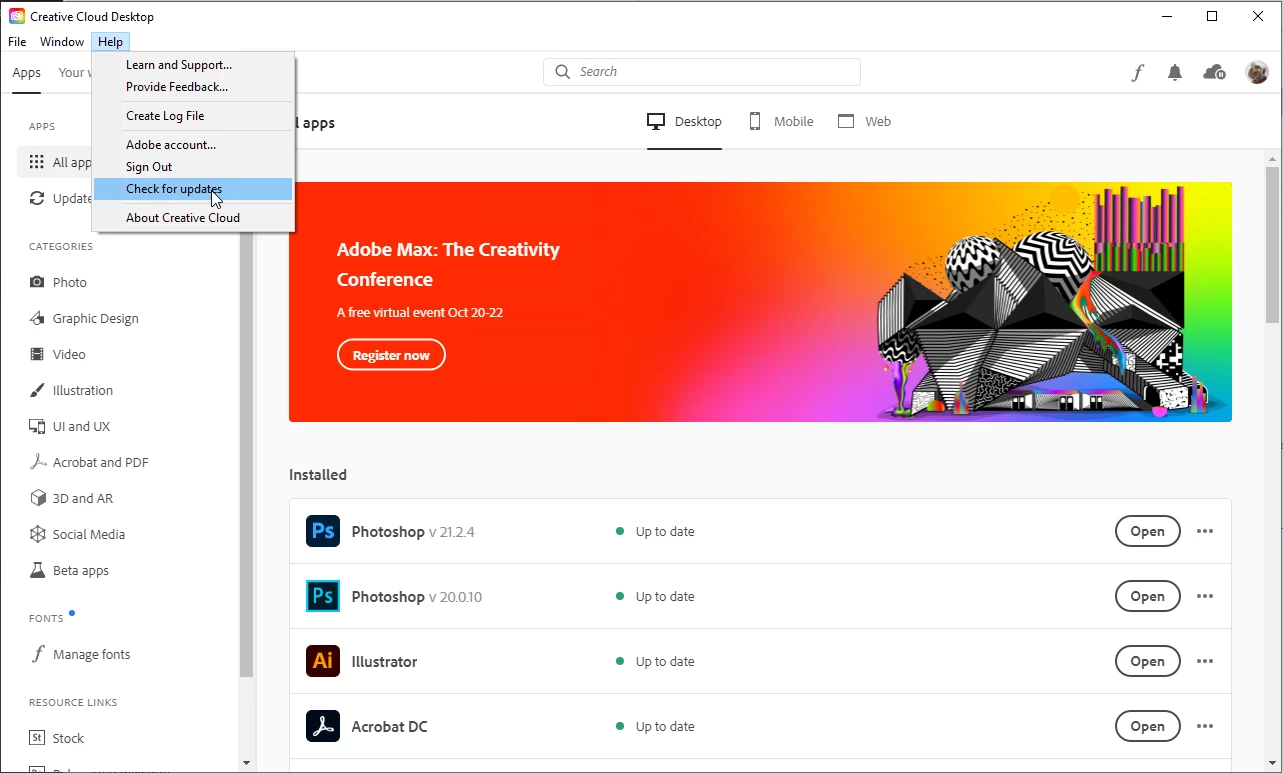1283x773 pixels.
Task: Select the Illustration category
Action: click(x=71, y=390)
